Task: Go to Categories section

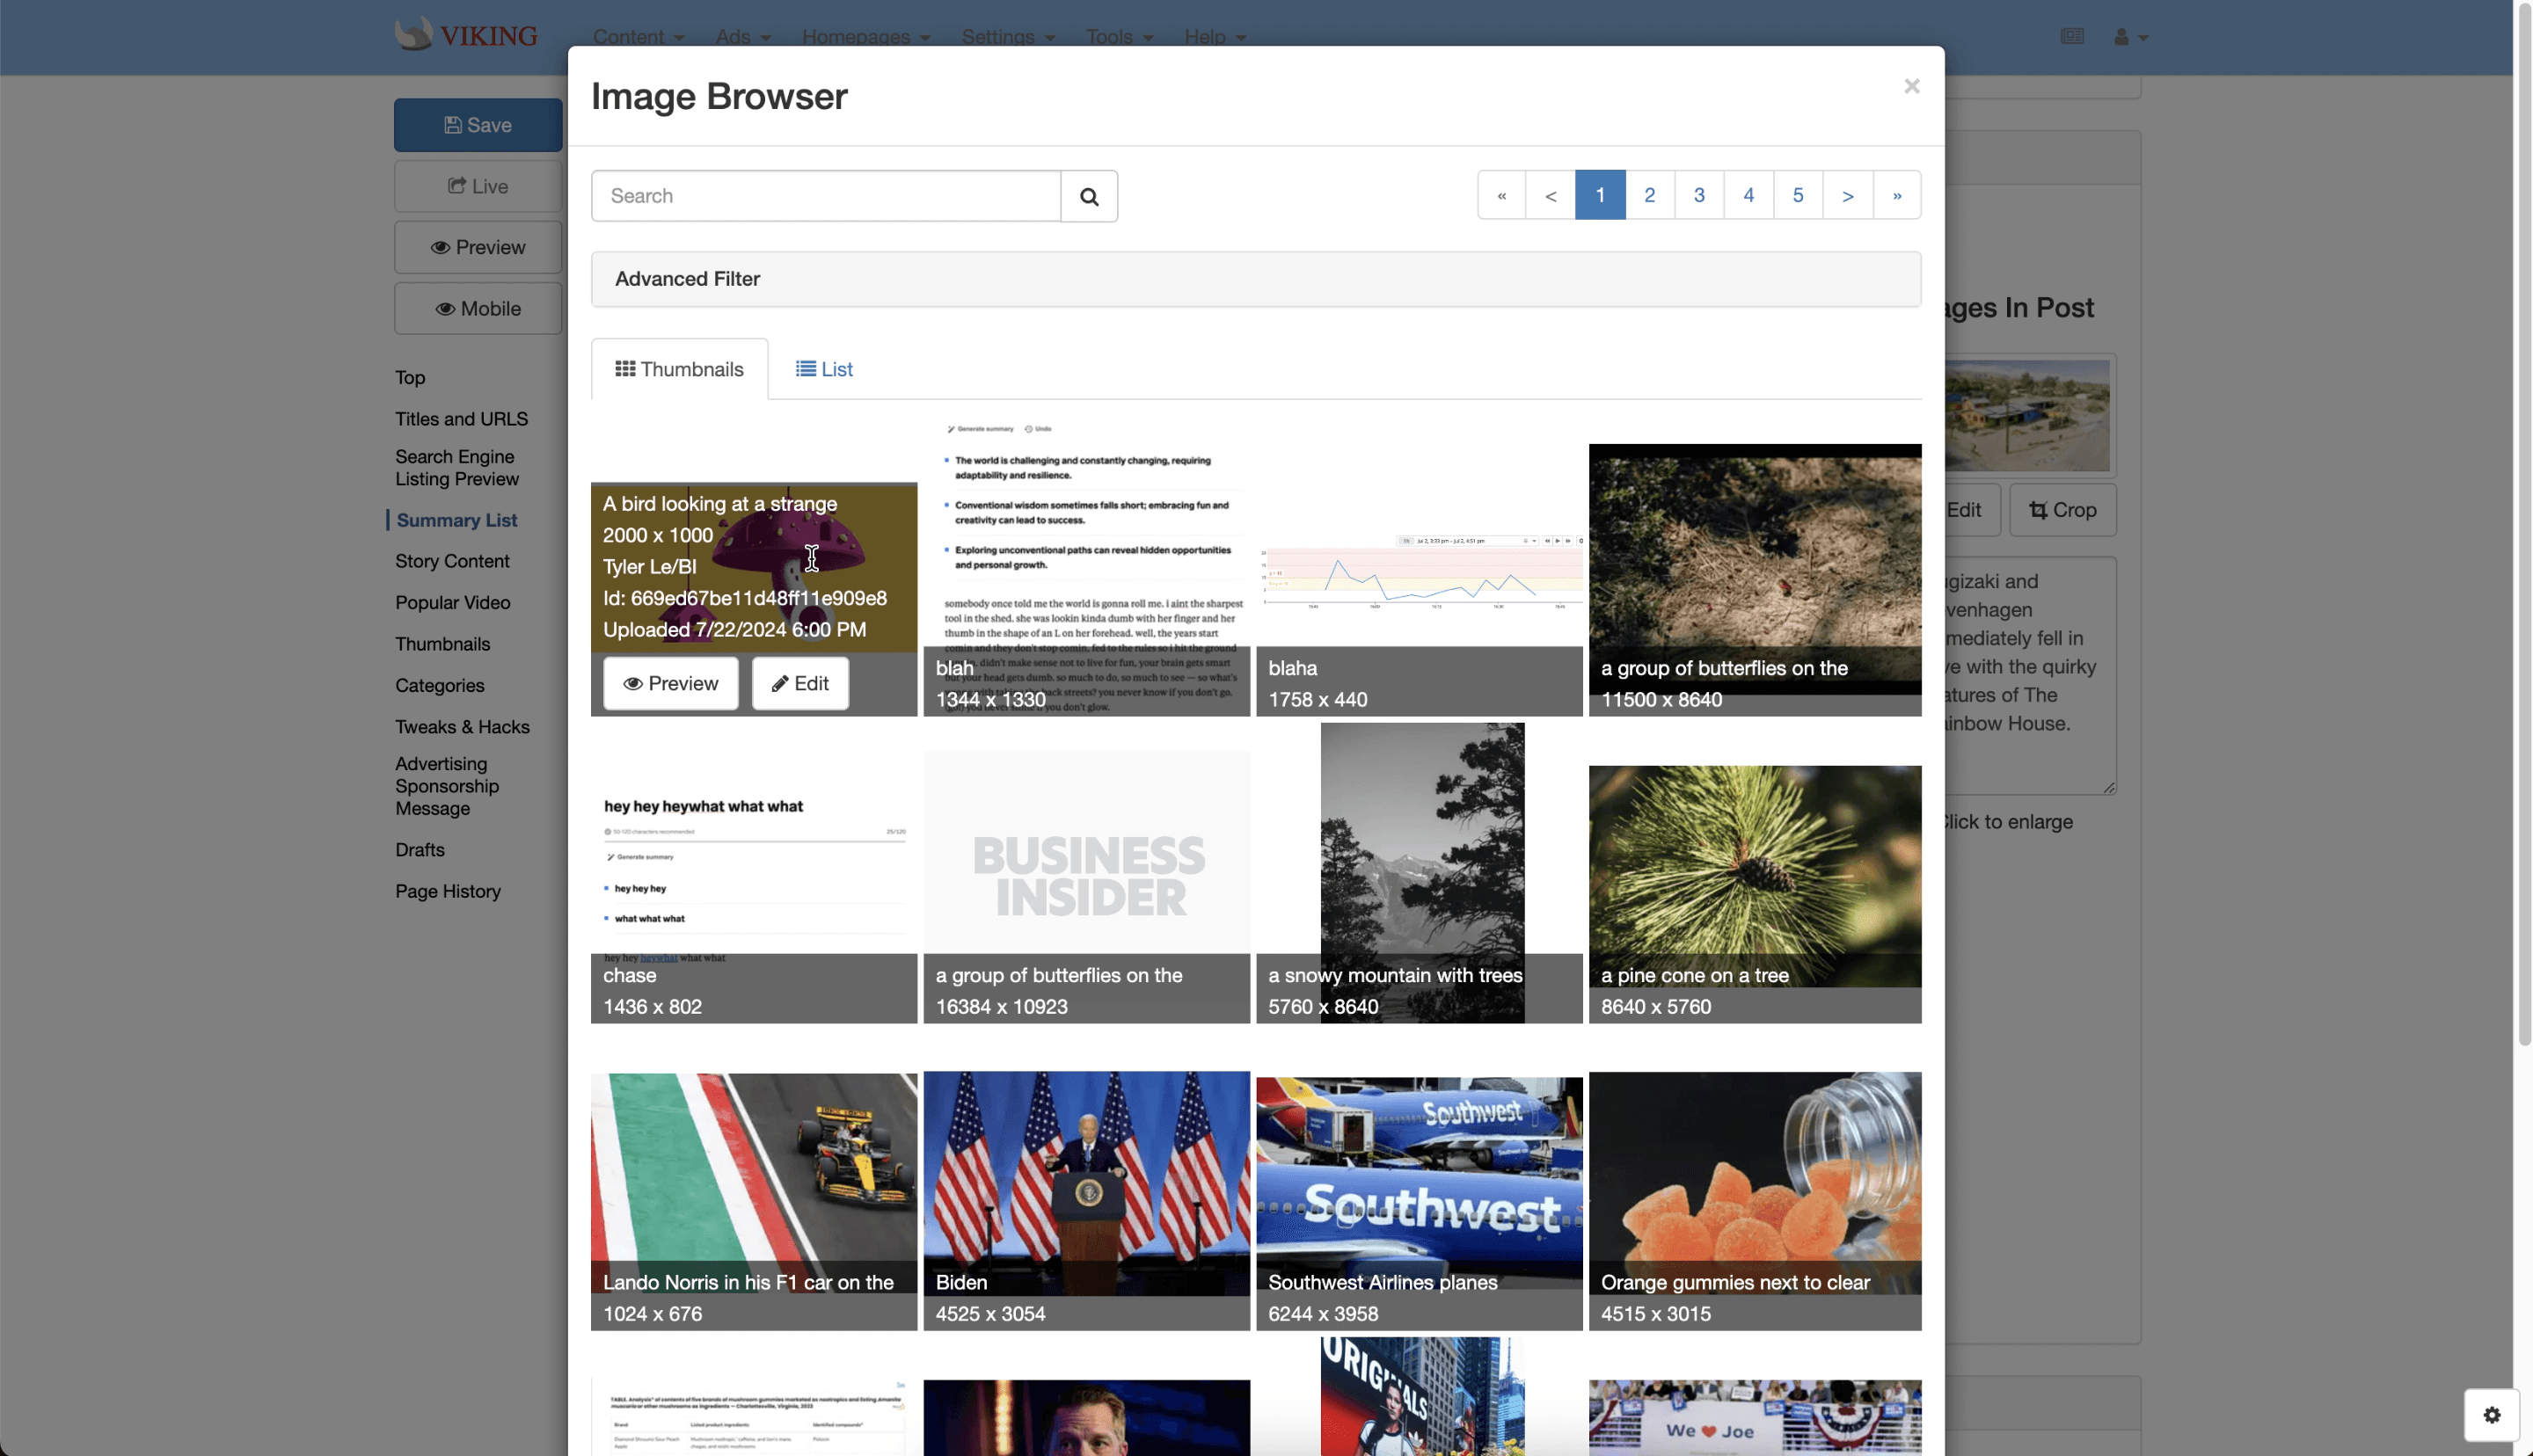Action: tap(439, 686)
